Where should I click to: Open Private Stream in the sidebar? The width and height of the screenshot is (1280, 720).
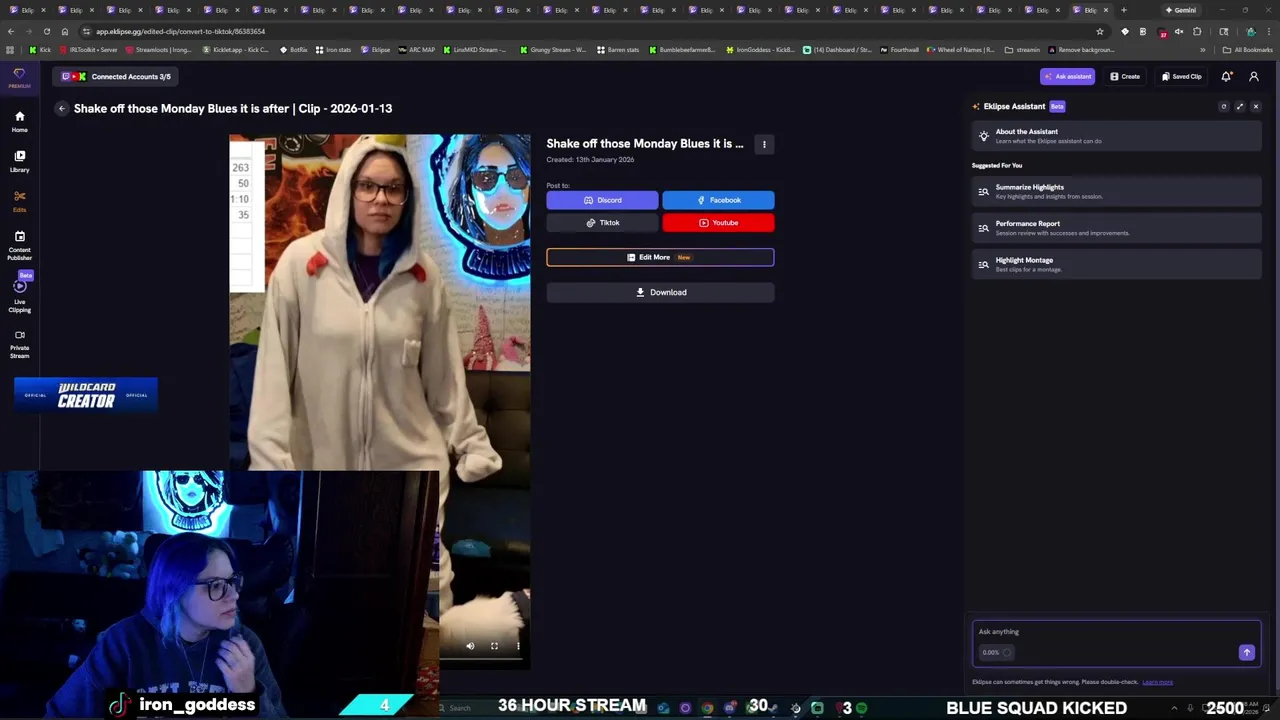(x=19, y=344)
